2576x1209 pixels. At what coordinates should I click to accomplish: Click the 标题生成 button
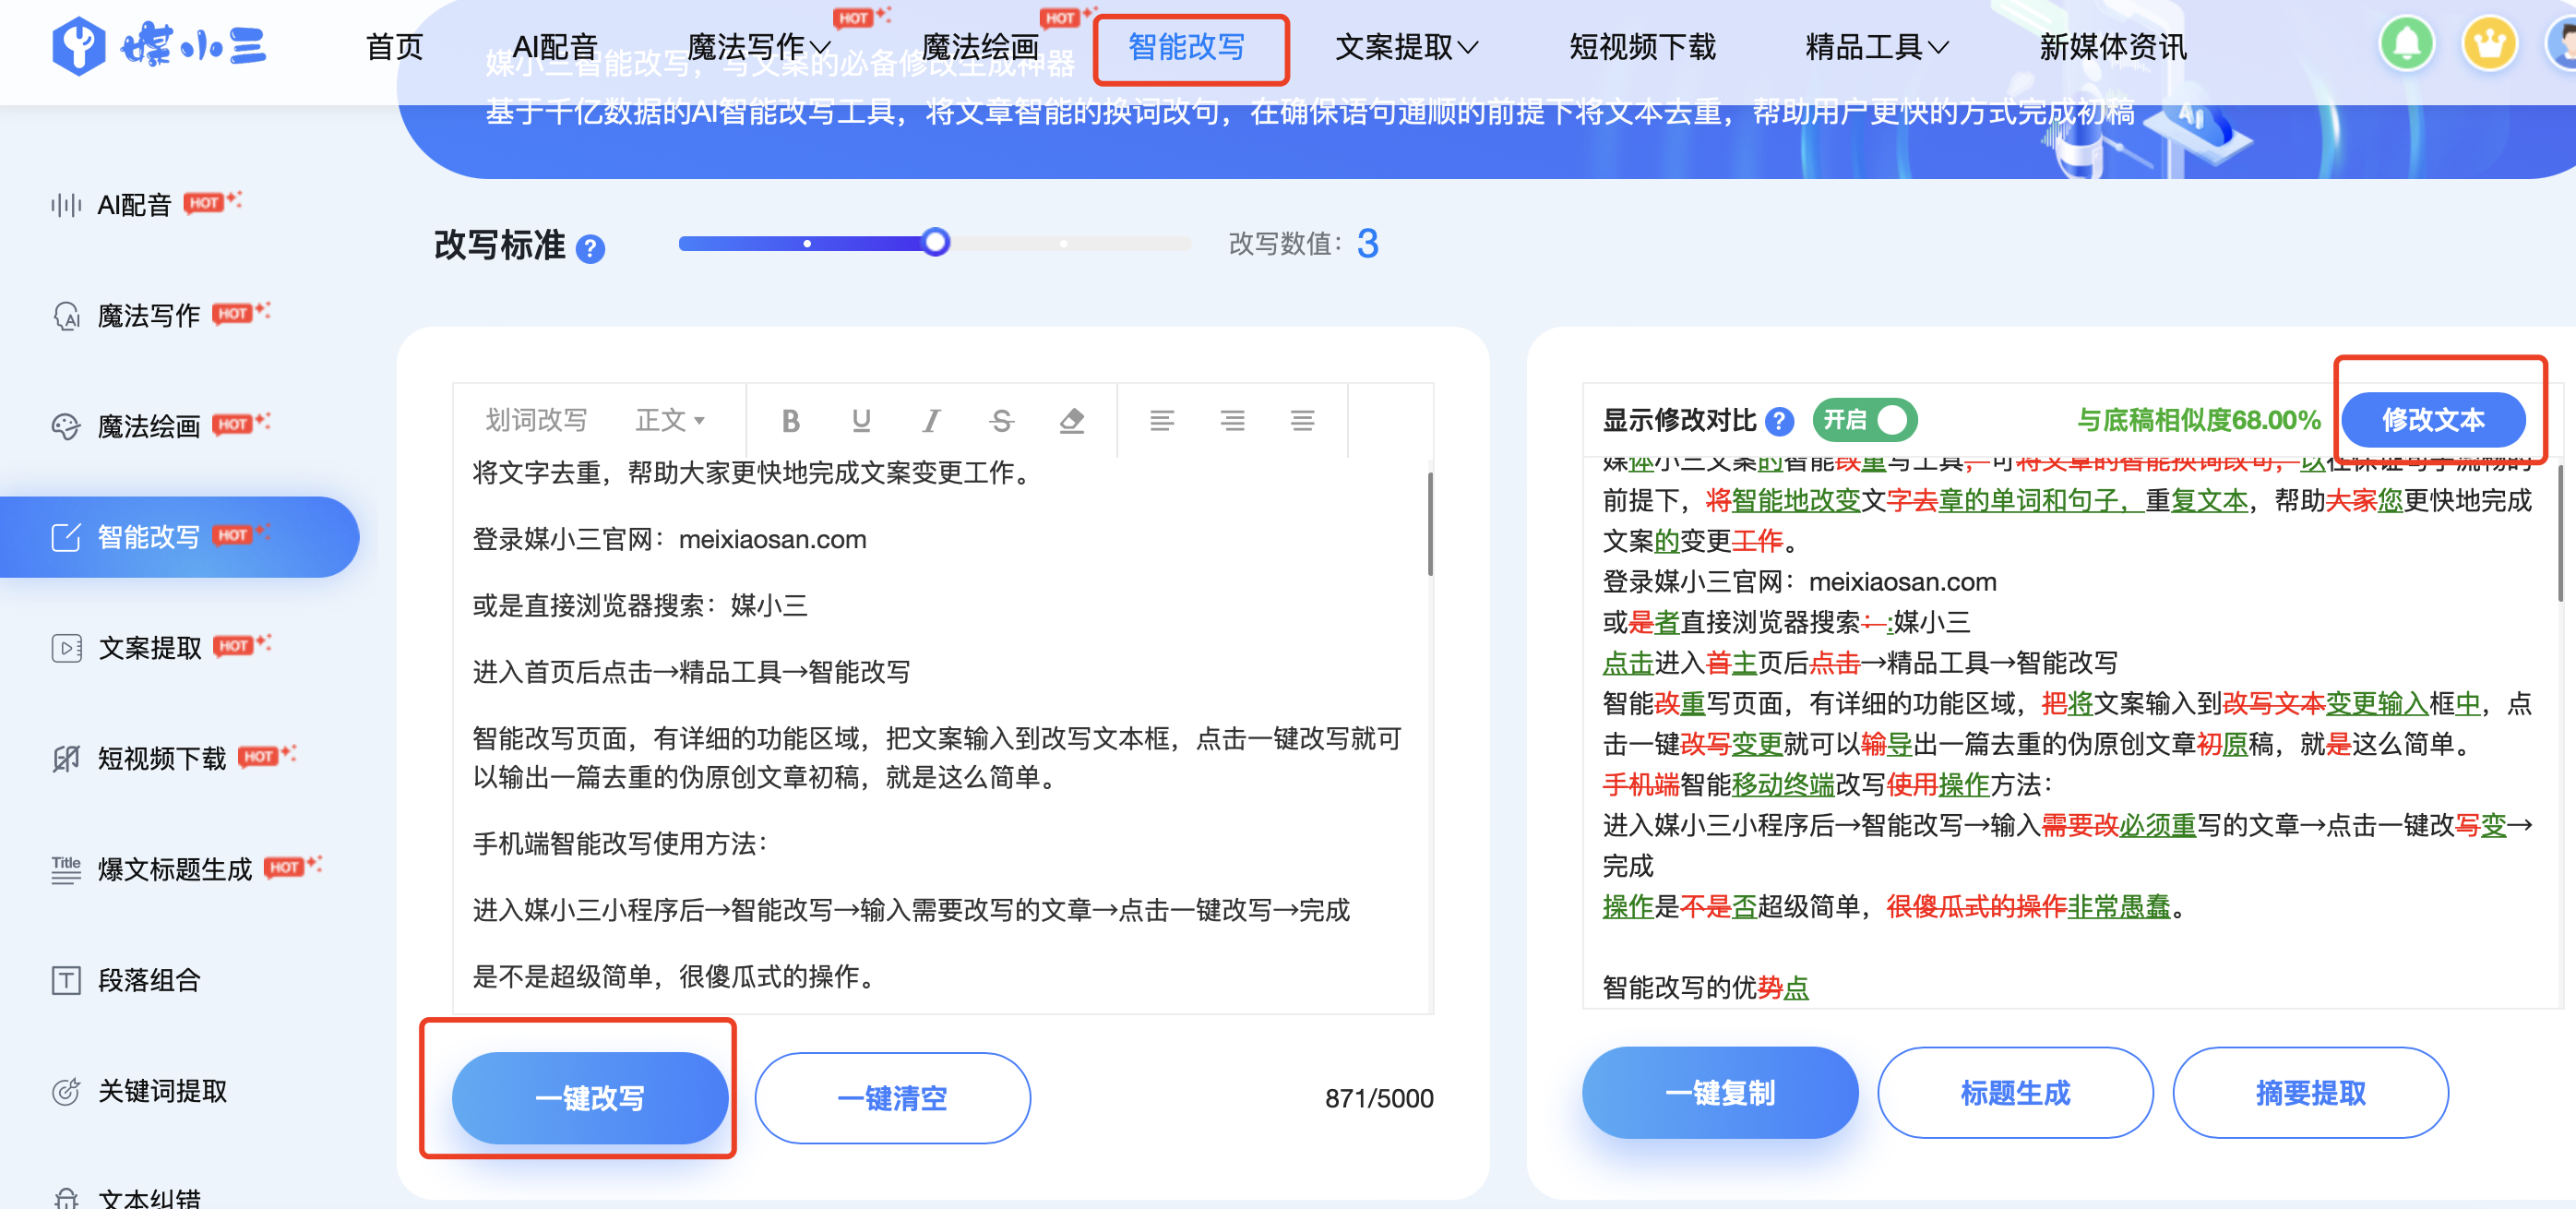point(2015,1093)
